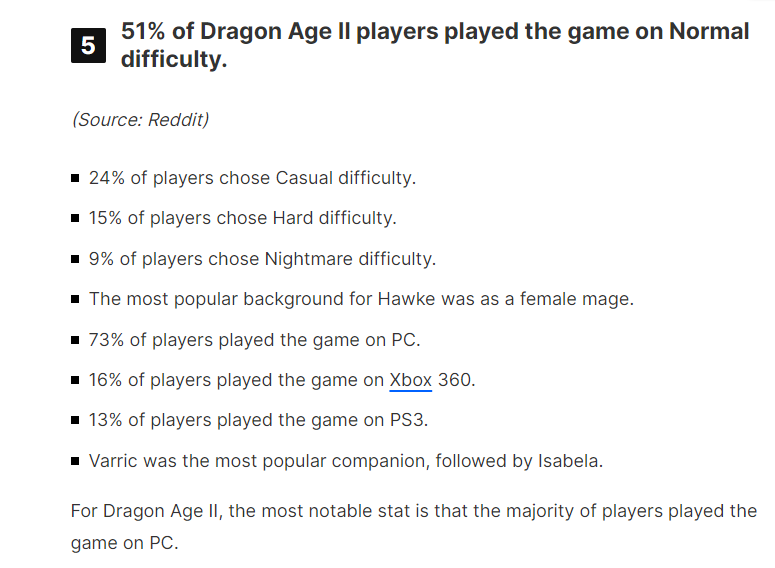Viewport: 775px width, 568px height.
Task: Click the bullet beside Nightmare difficulty
Action: tap(76, 259)
